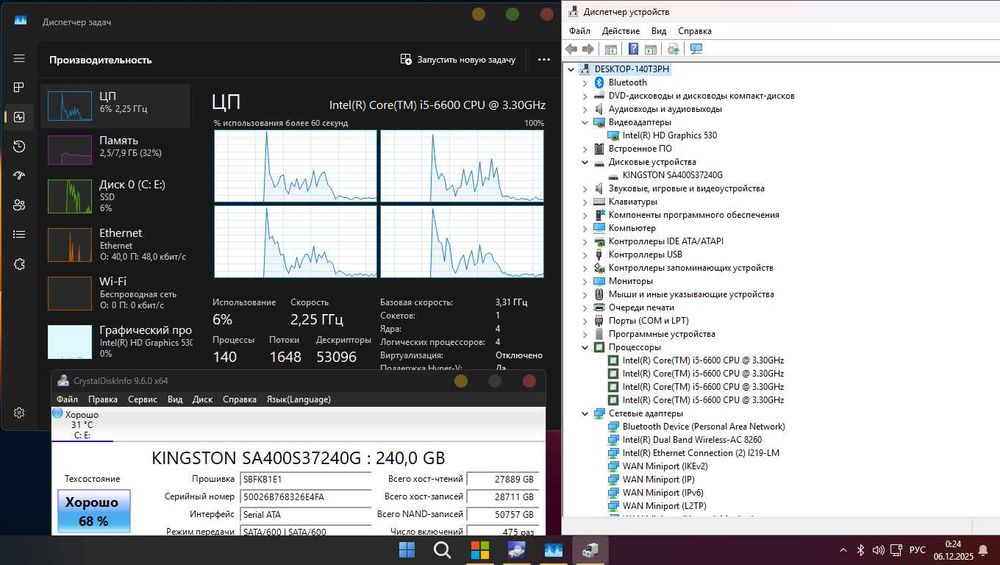This screenshot has width=1000, height=565.
Task: Open Search magnifier on taskbar
Action: (x=443, y=550)
